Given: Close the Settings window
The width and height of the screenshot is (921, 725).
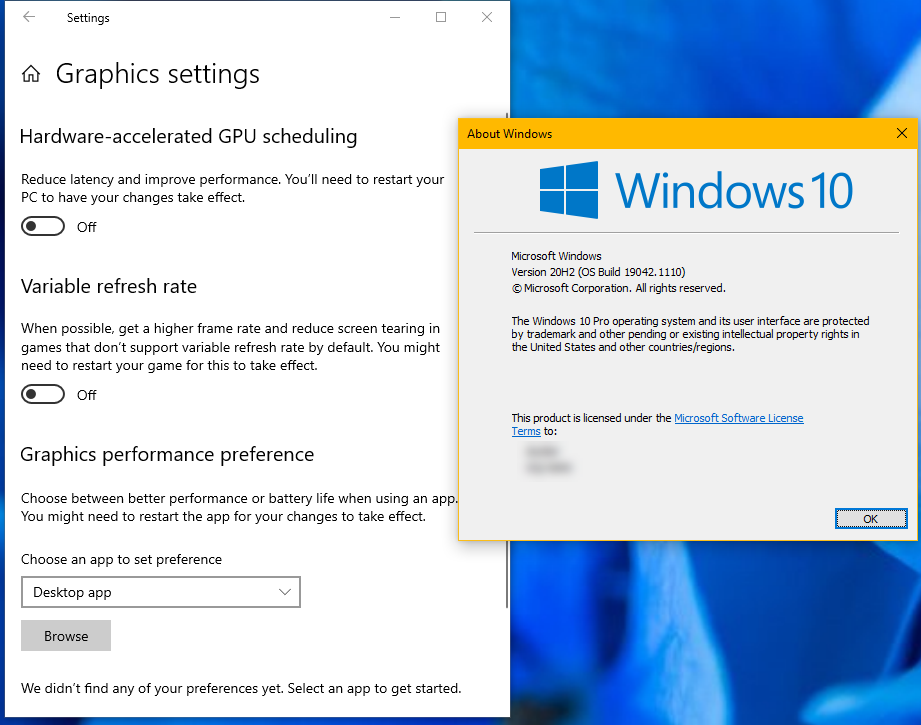Looking at the screenshot, I should (x=487, y=17).
